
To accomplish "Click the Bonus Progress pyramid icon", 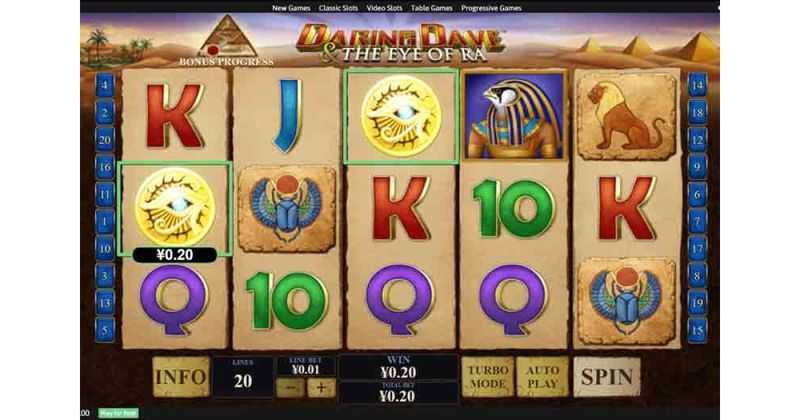I will point(228,36).
